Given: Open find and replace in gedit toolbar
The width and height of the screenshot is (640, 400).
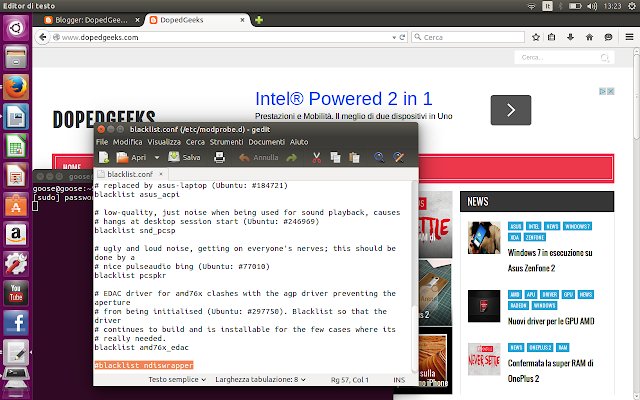Looking at the screenshot, I should pyautogui.click(x=398, y=158).
